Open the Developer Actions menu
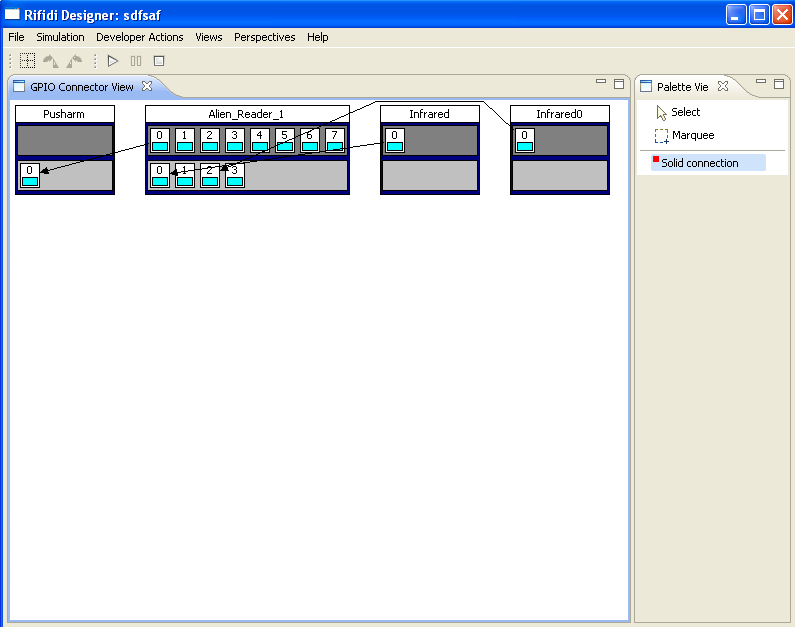Screen dimensions: 795x627 click(x=139, y=37)
